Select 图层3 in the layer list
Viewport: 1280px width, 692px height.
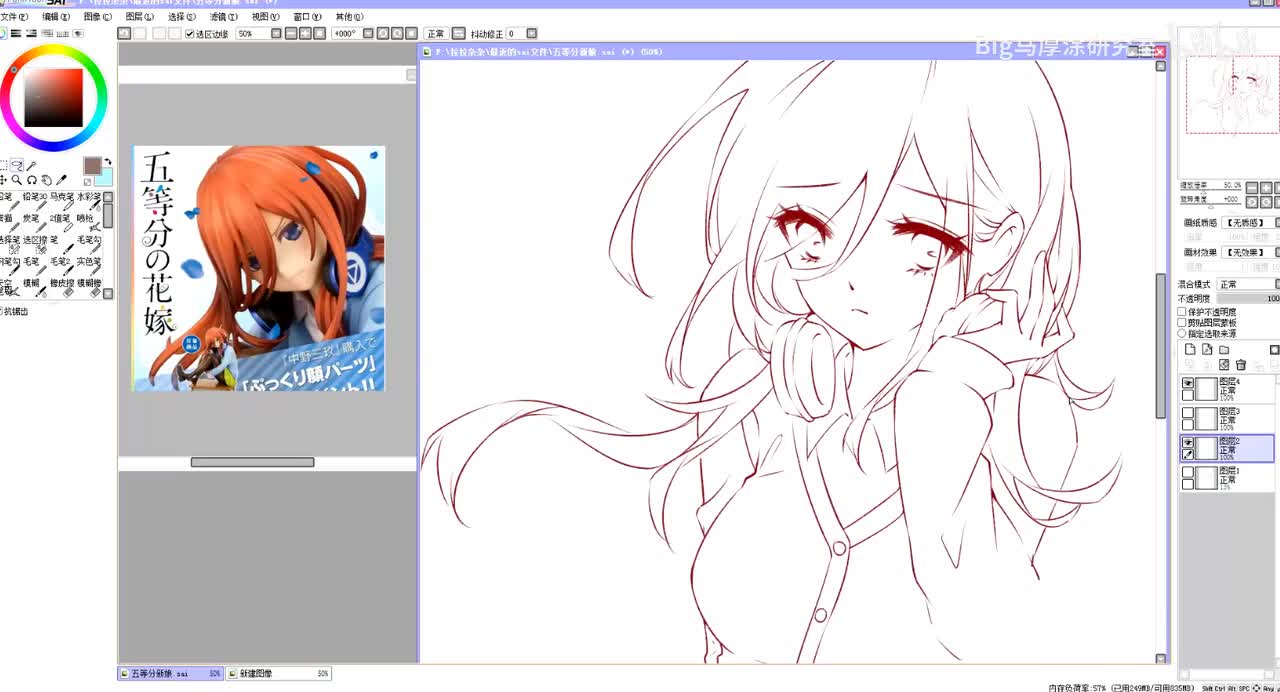1227,417
